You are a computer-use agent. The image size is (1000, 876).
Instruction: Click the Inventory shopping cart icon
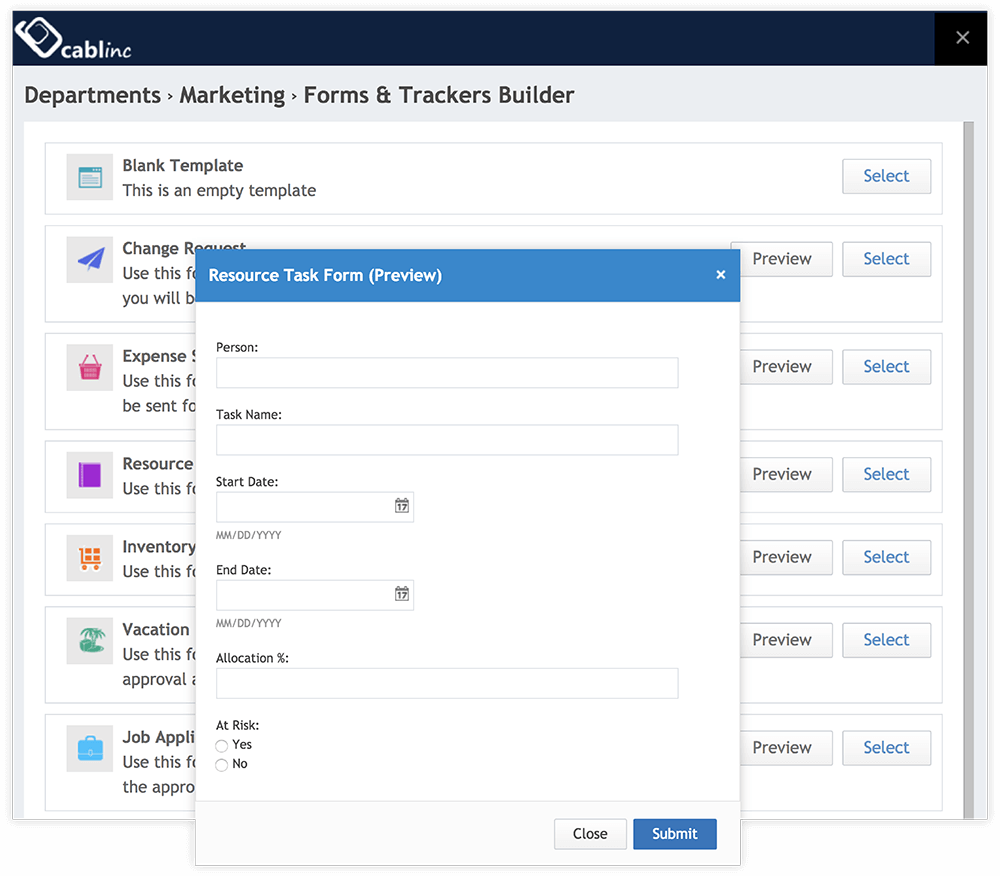click(x=88, y=558)
